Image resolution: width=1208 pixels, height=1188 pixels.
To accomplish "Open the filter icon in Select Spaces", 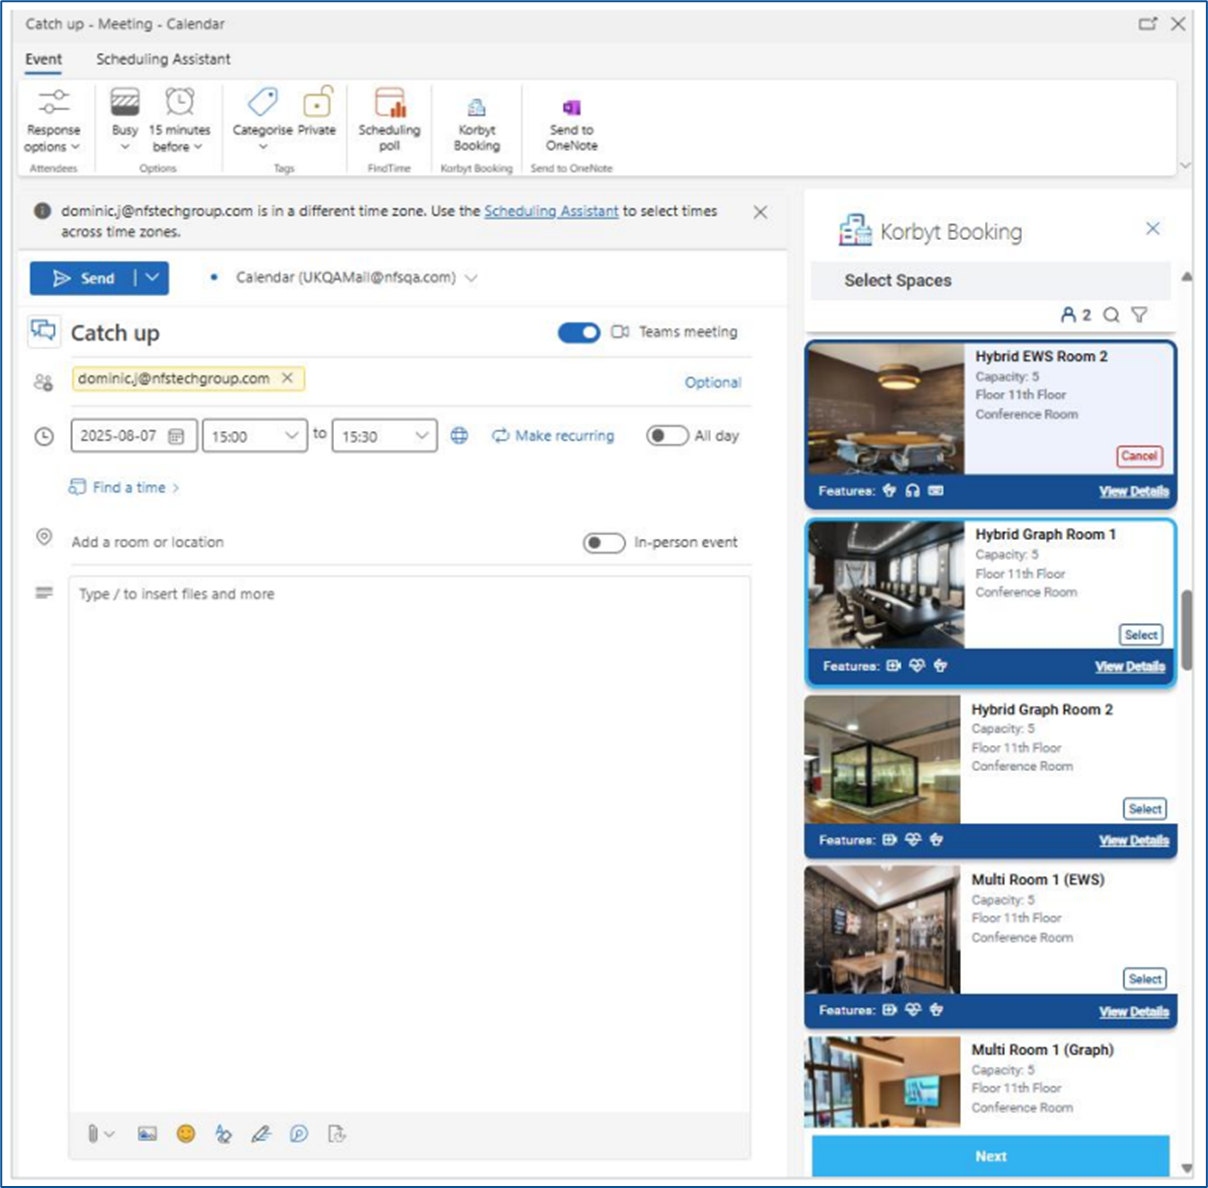I will click(1139, 315).
